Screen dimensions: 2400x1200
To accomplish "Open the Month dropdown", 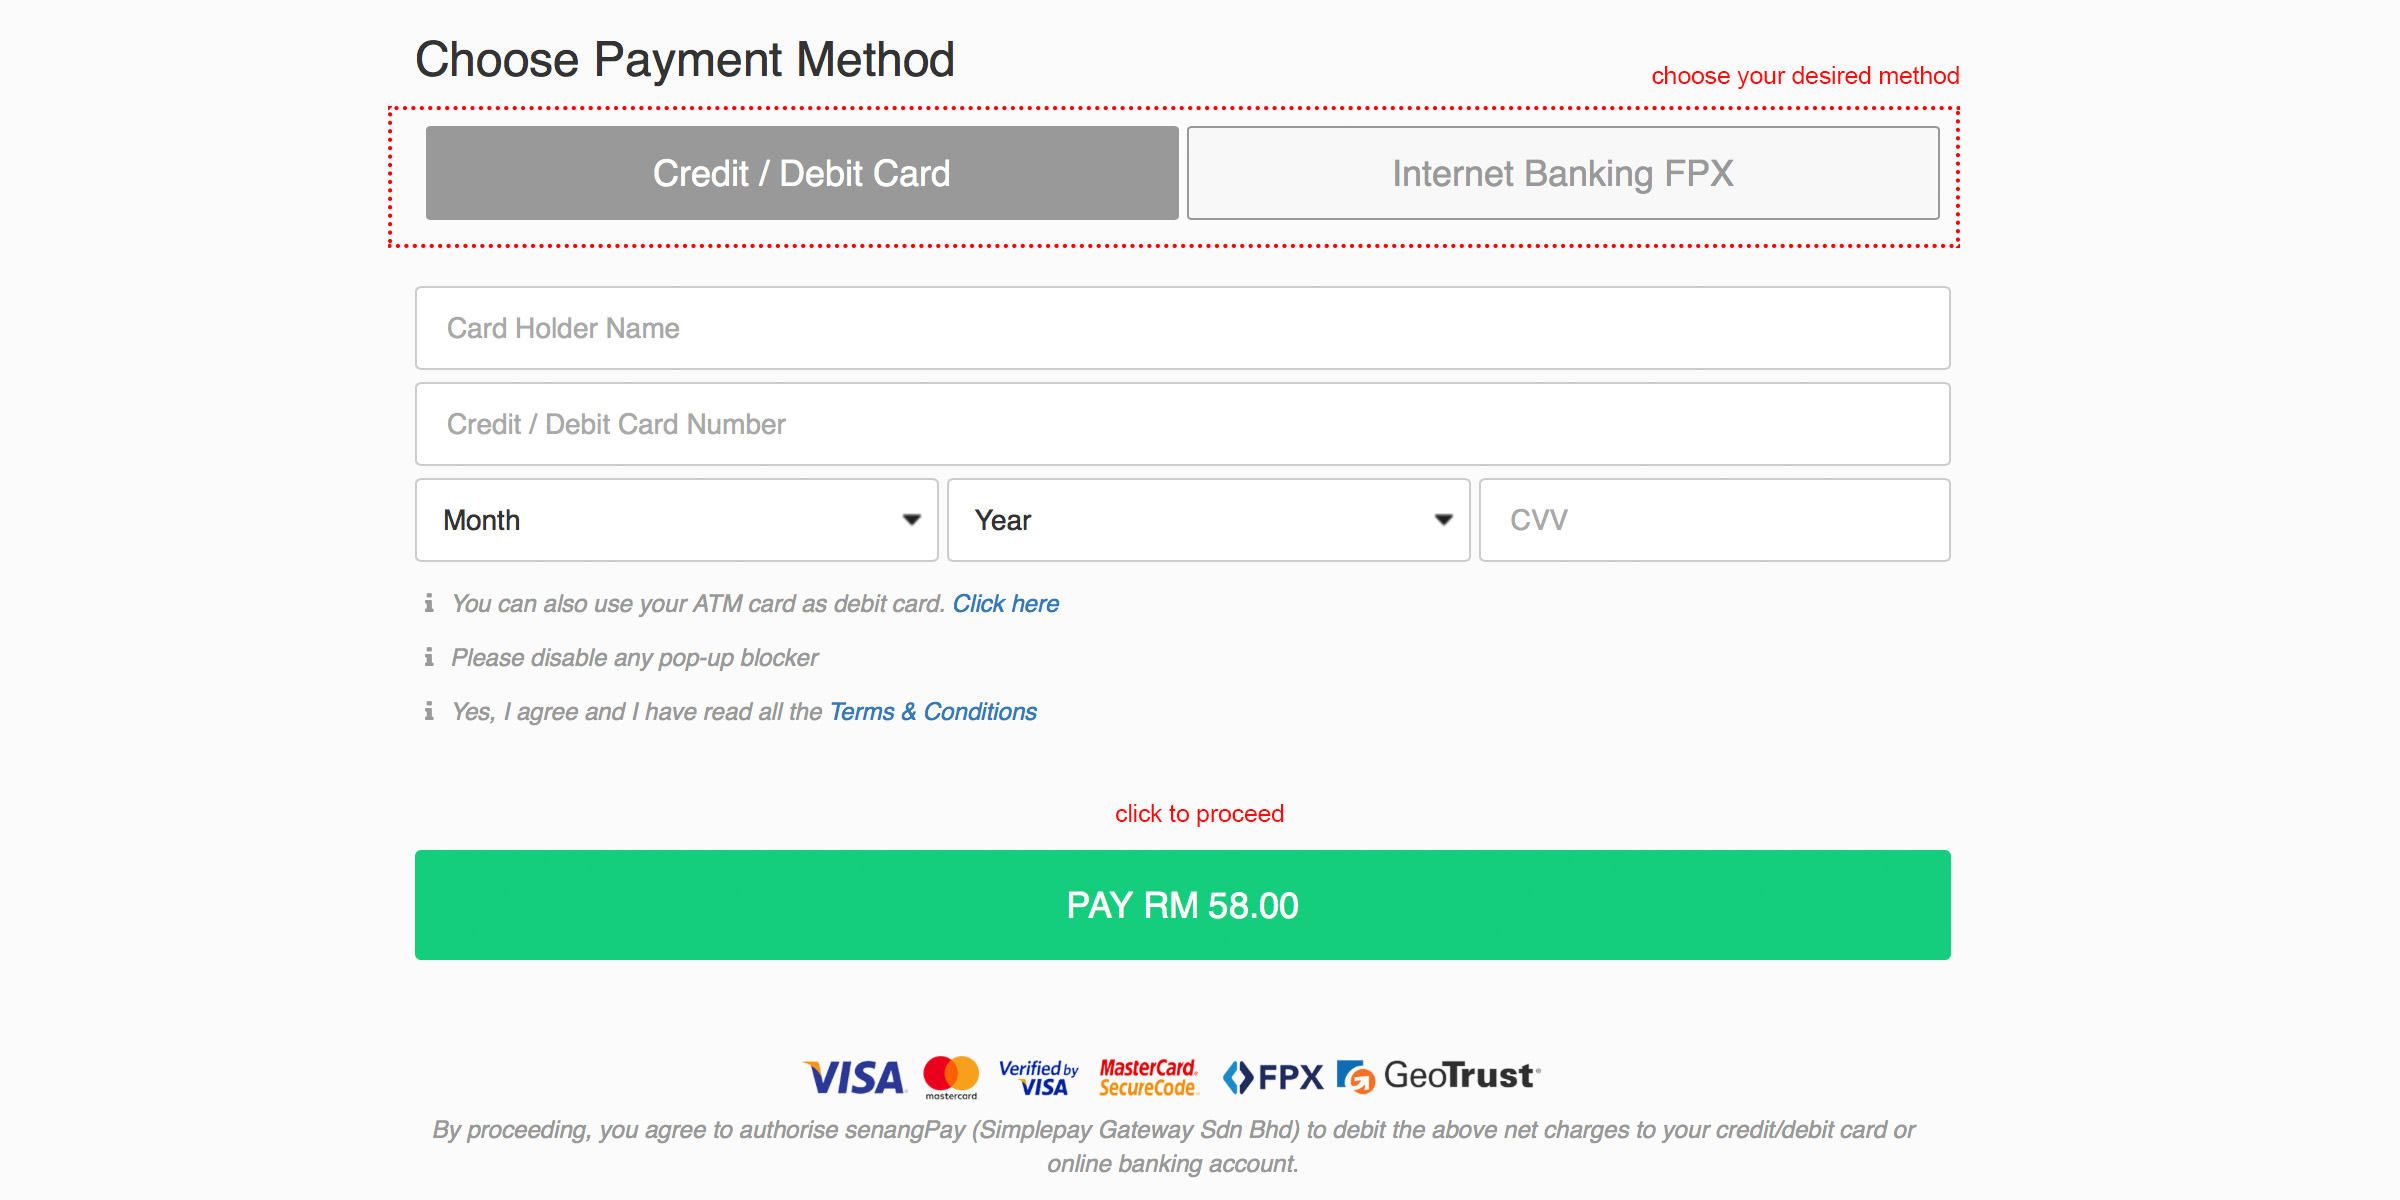I will [x=677, y=520].
